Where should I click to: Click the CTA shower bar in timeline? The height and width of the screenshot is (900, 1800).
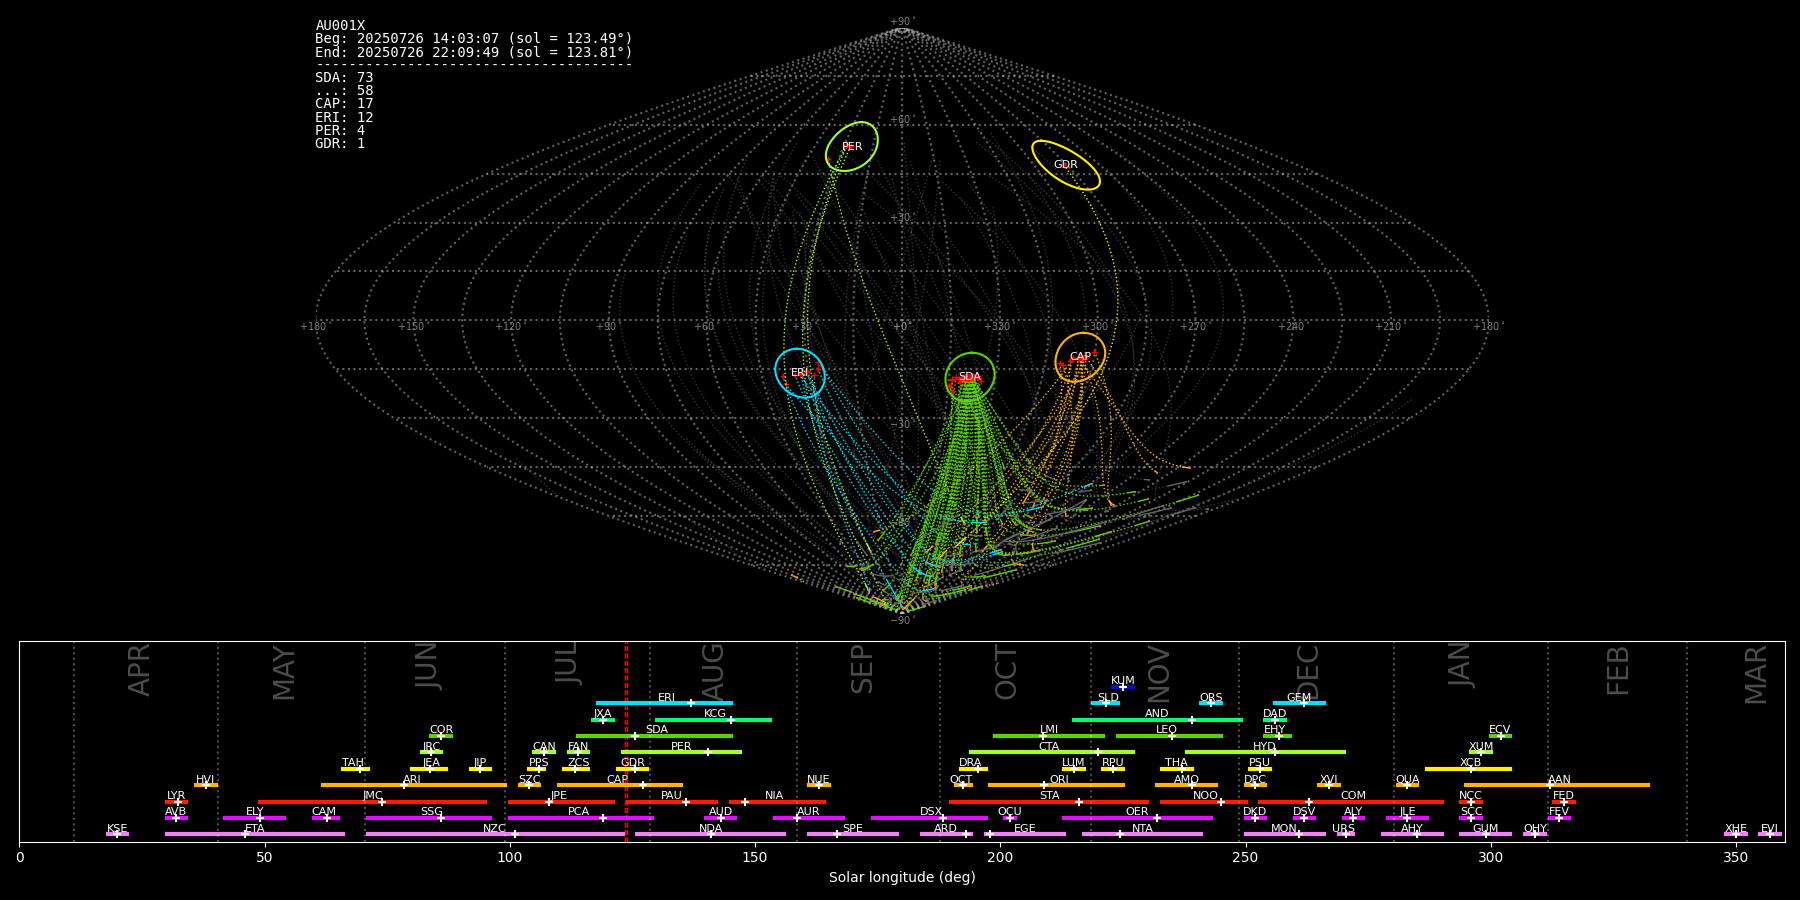(x=1052, y=752)
